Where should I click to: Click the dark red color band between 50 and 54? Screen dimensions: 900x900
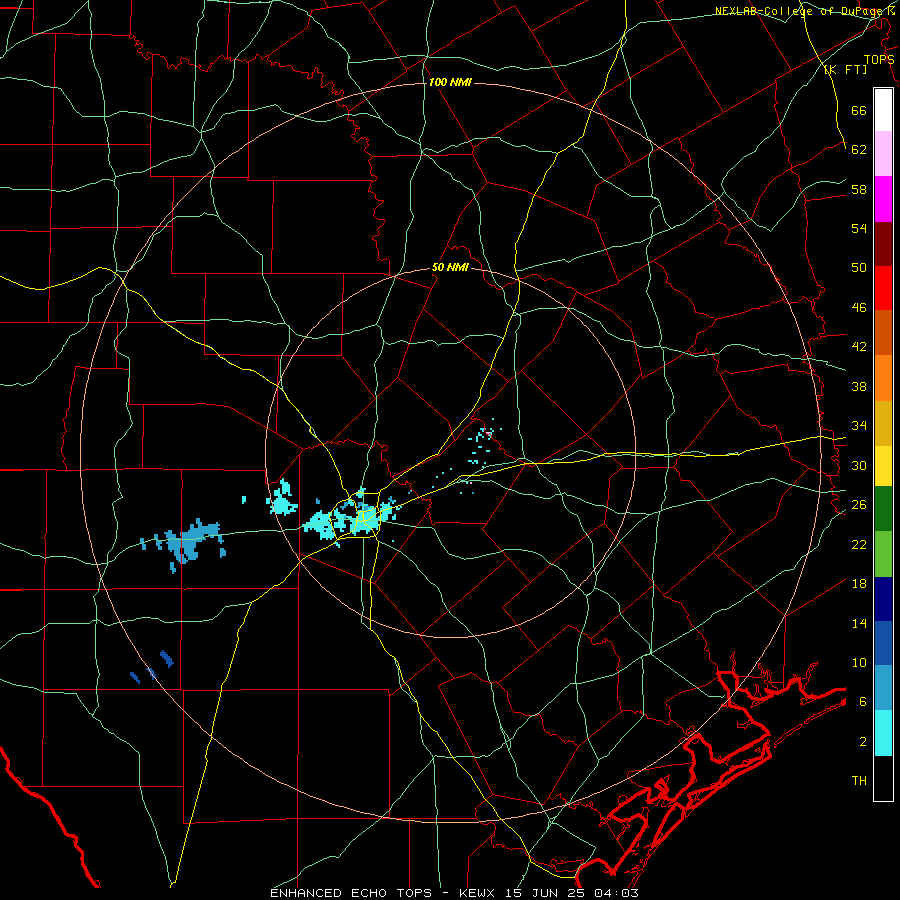click(x=883, y=244)
